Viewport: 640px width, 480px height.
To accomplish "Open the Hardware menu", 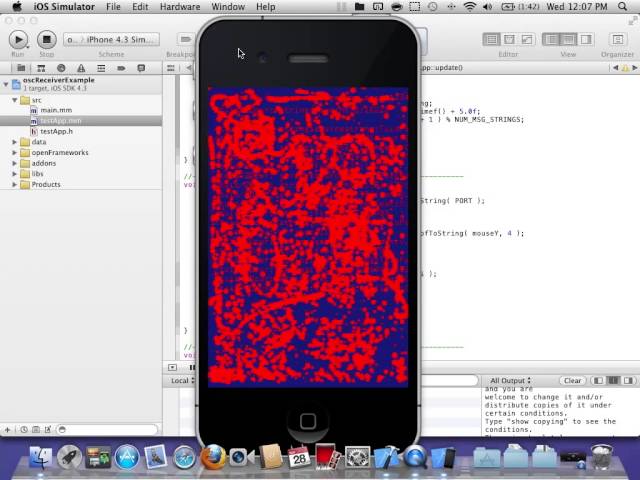I will coord(180,7).
